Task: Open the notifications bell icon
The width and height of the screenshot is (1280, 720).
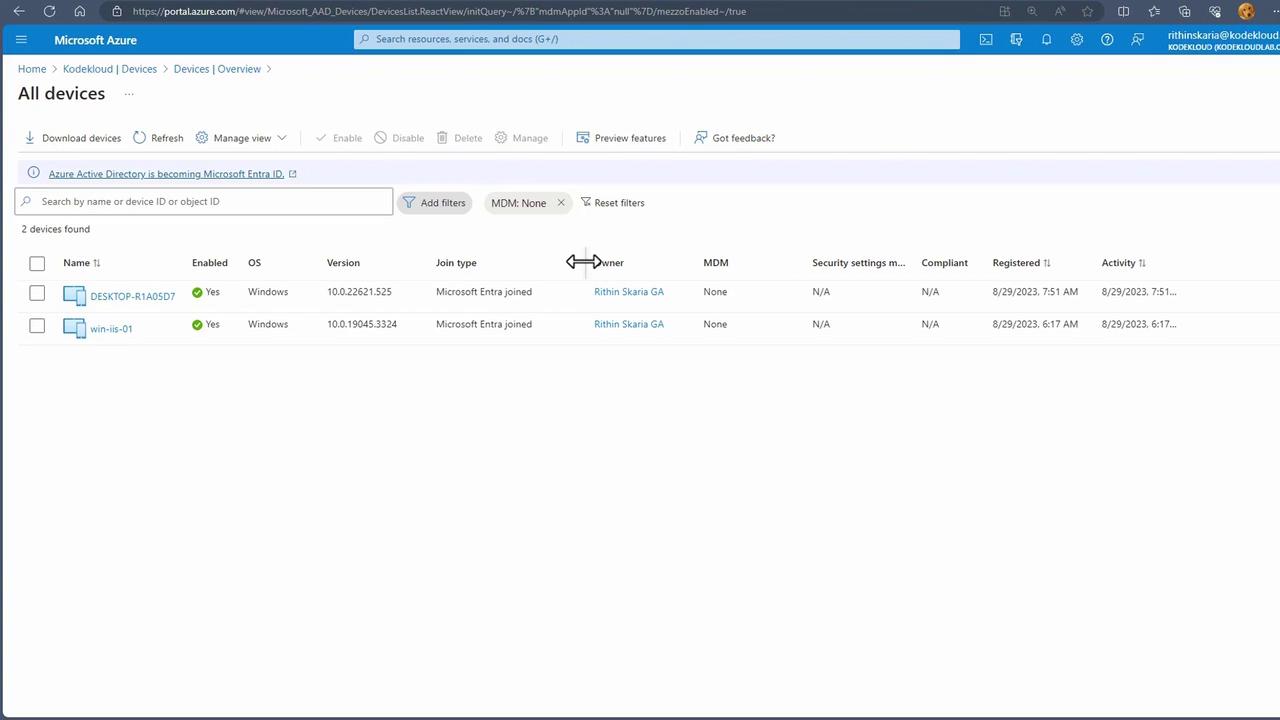Action: (1046, 40)
